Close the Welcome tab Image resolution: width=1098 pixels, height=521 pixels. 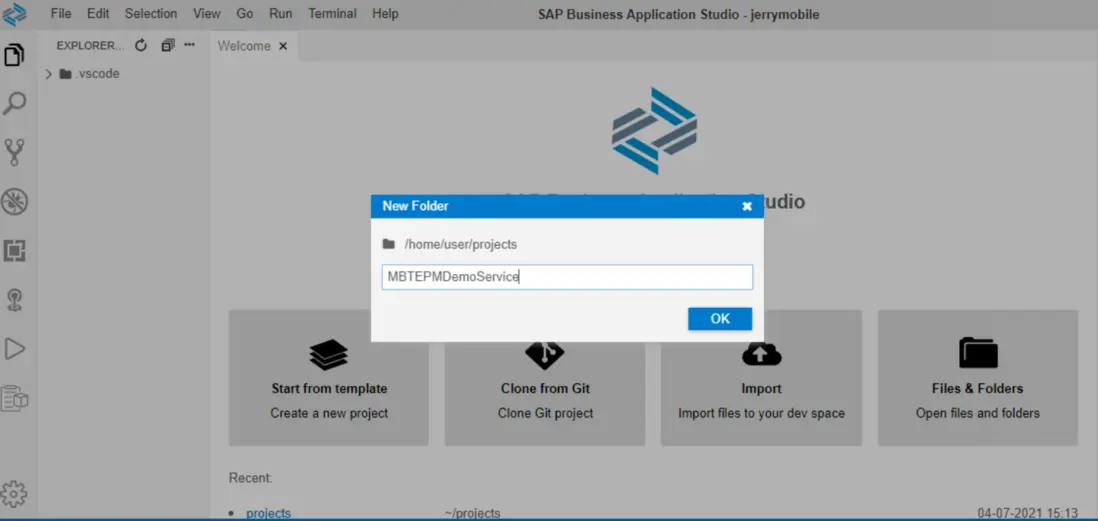[x=283, y=46]
